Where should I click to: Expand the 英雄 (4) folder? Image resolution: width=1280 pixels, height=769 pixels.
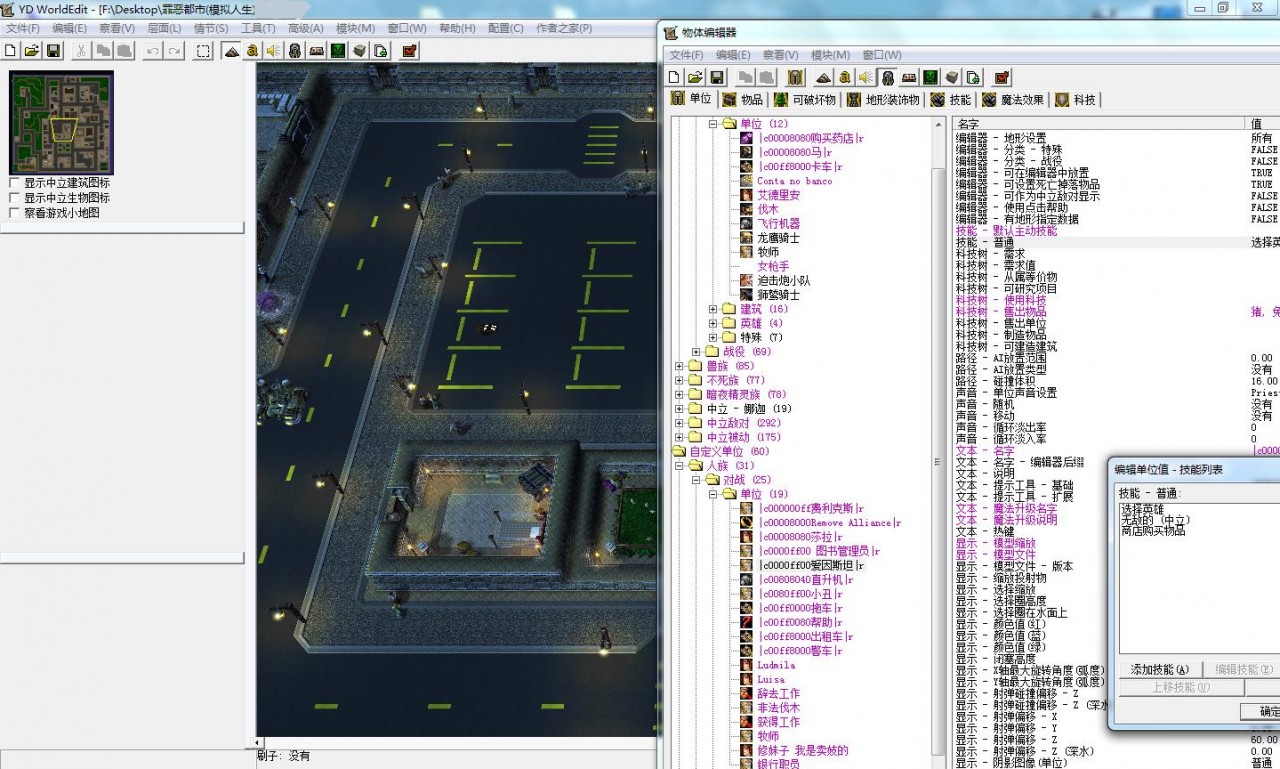click(x=714, y=323)
